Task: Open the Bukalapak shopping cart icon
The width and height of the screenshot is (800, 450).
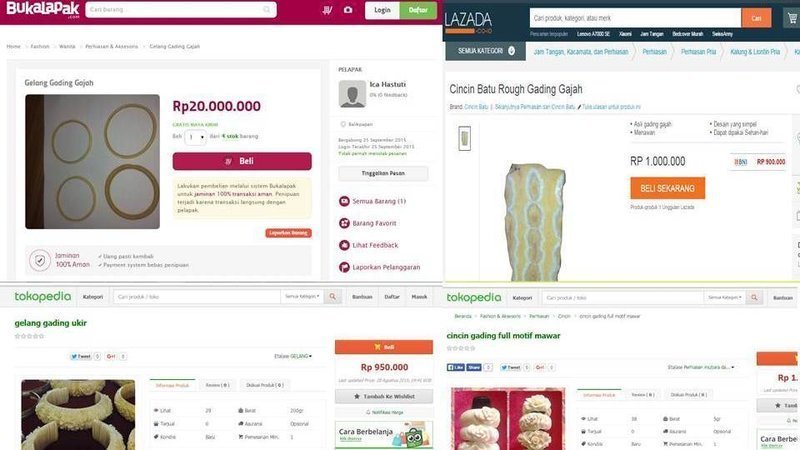Action: click(x=328, y=10)
